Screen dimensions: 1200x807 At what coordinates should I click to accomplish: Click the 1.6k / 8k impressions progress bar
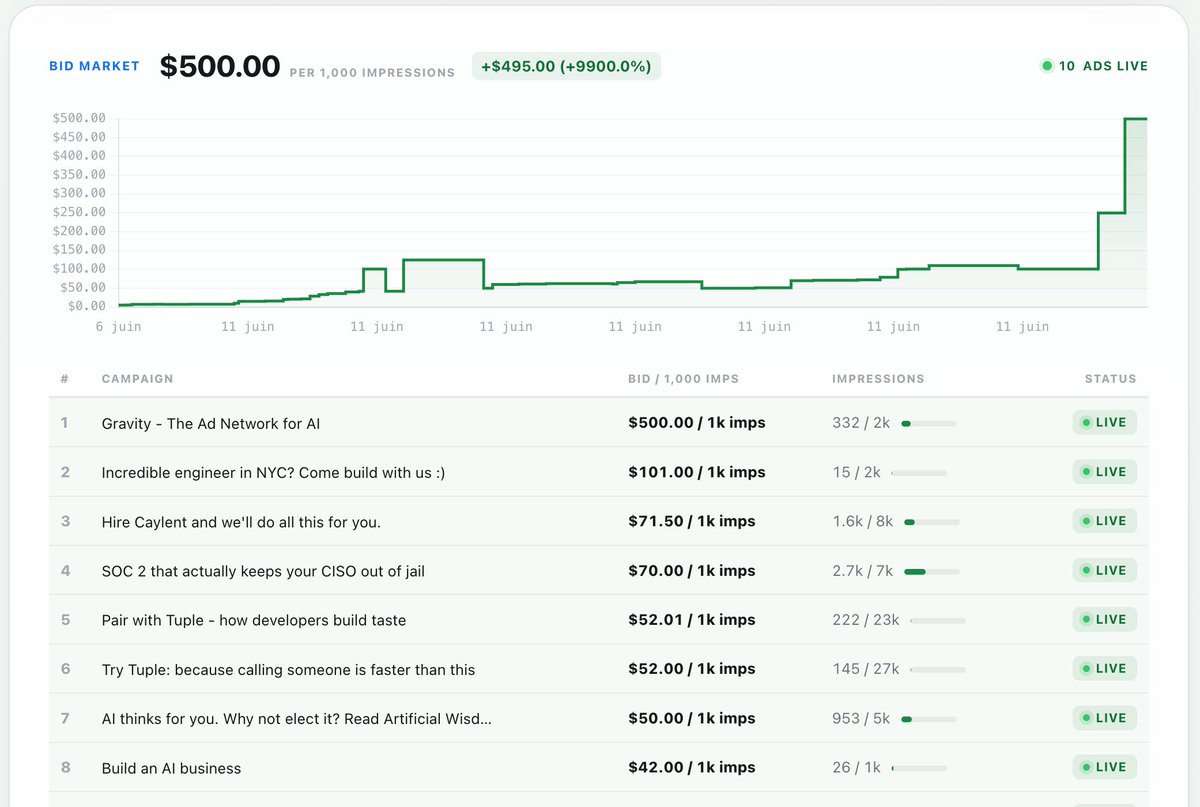[x=931, y=521]
